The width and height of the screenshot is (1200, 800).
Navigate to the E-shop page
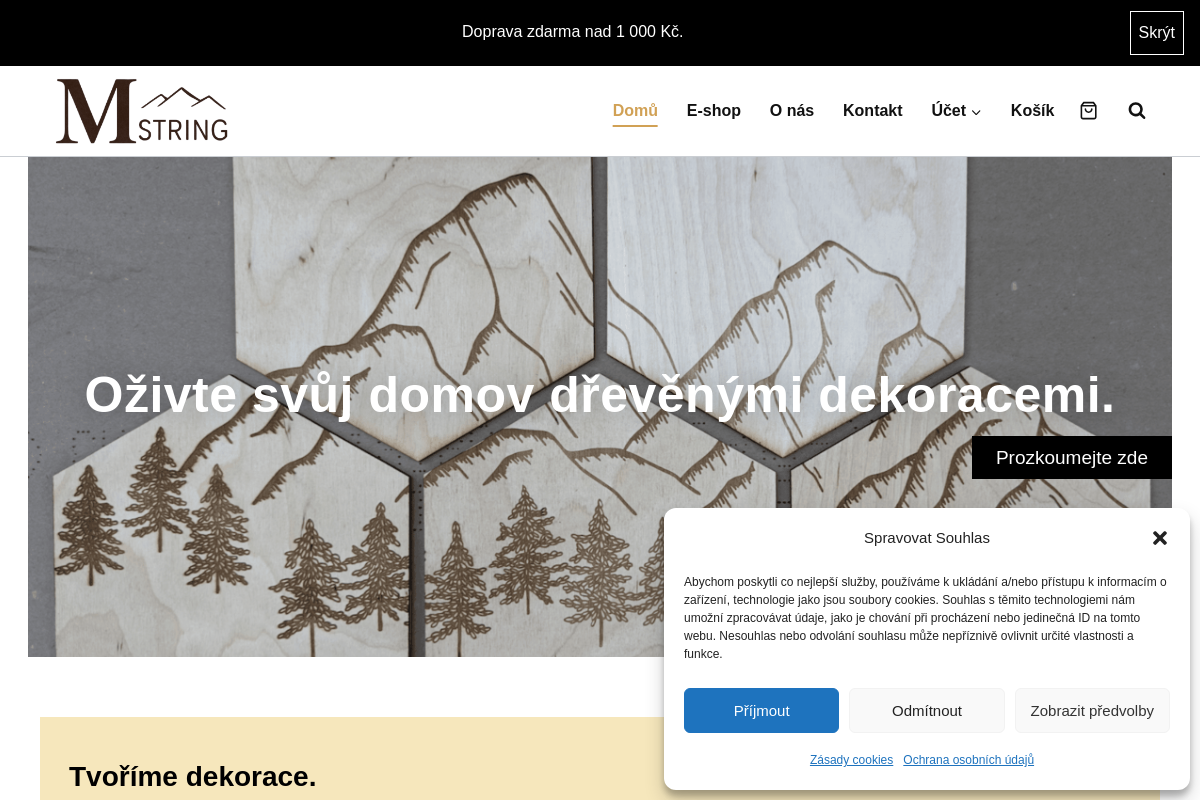click(x=713, y=110)
